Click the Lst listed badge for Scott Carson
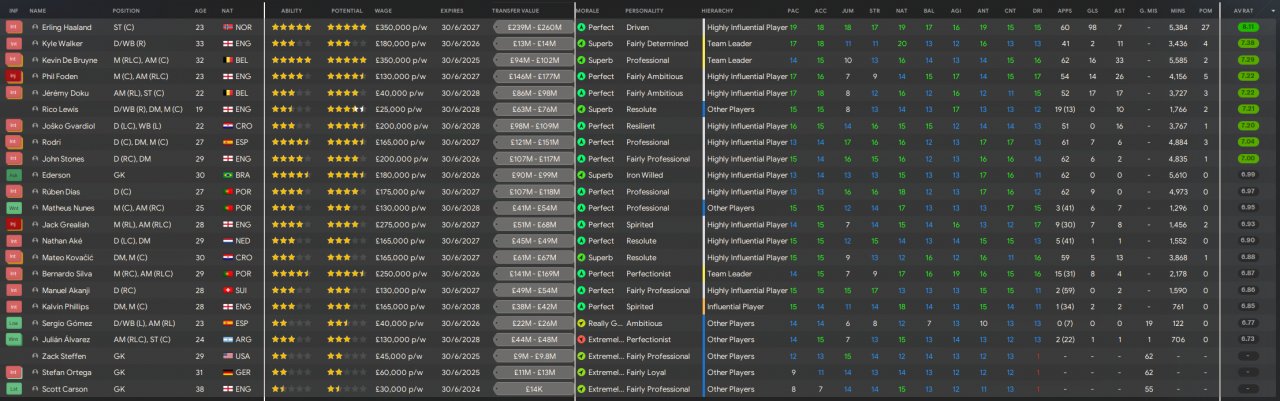 (13, 388)
